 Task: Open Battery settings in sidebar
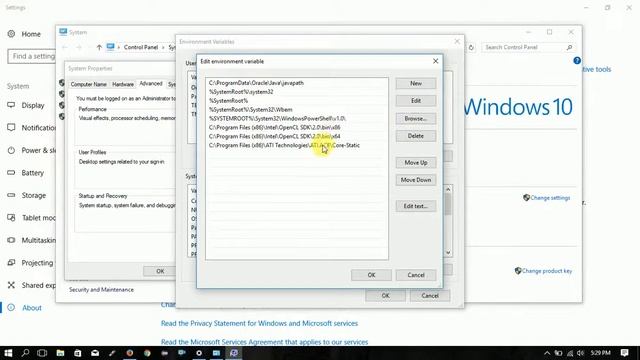tap(26, 173)
